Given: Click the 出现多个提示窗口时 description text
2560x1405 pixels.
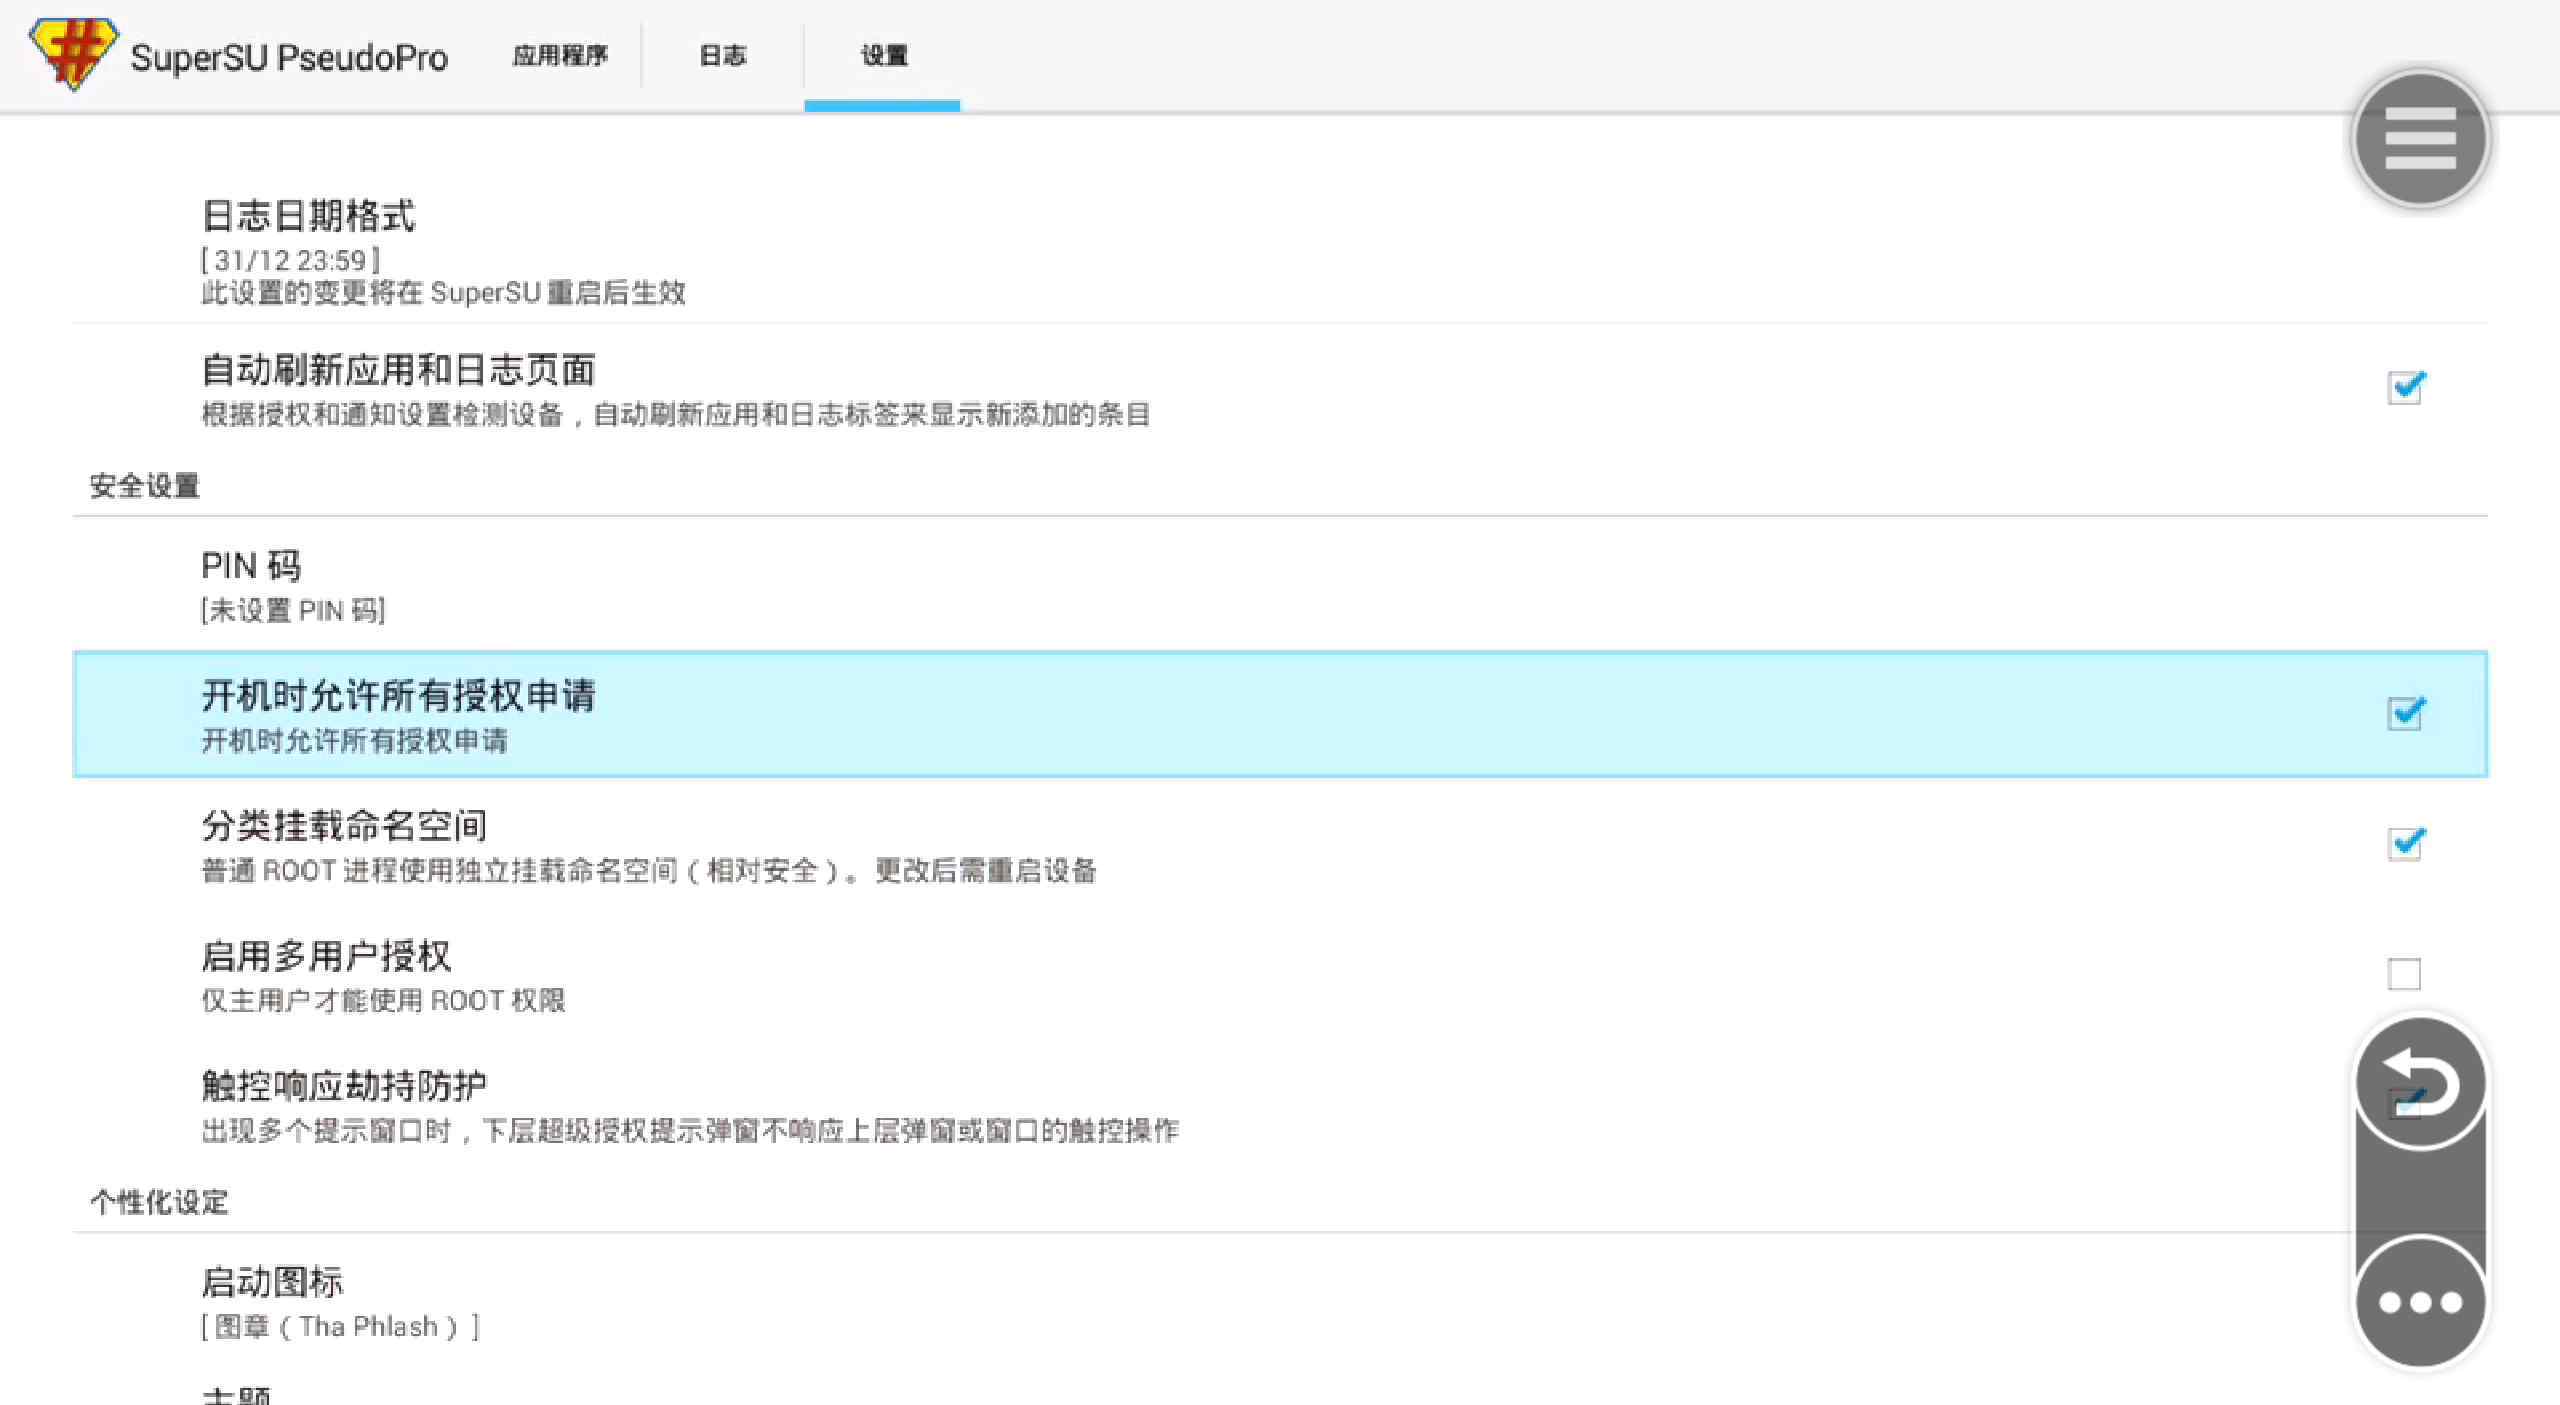Looking at the screenshot, I should [691, 1131].
